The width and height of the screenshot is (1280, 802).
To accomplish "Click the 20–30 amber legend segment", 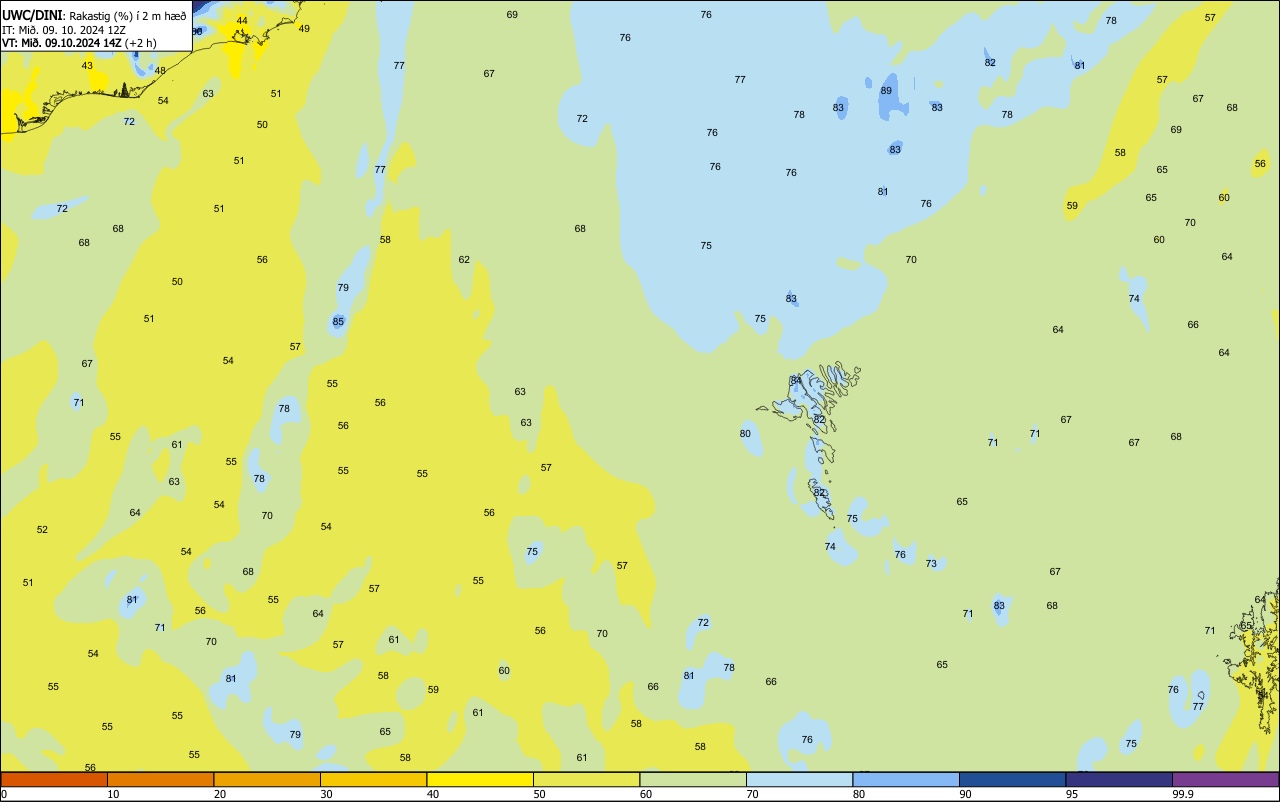I will point(267,779).
